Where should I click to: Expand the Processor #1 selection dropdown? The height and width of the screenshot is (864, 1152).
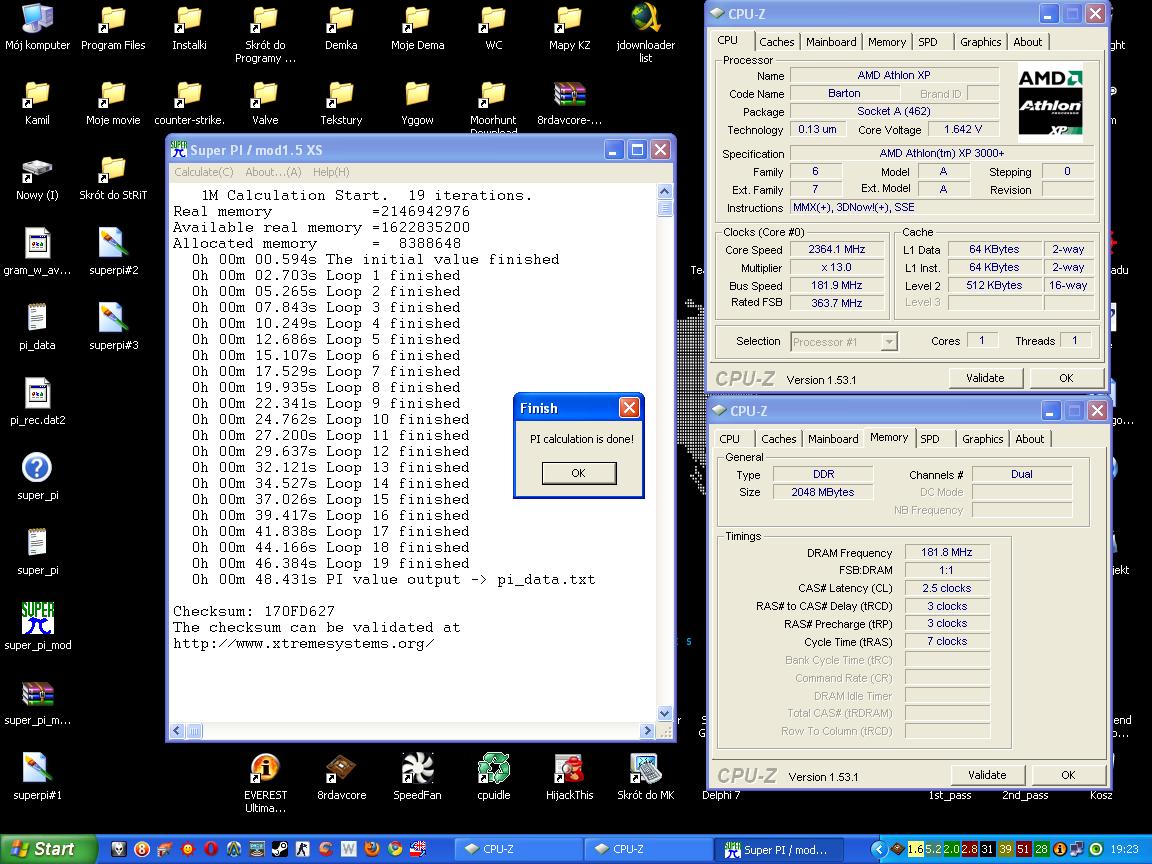tap(888, 342)
